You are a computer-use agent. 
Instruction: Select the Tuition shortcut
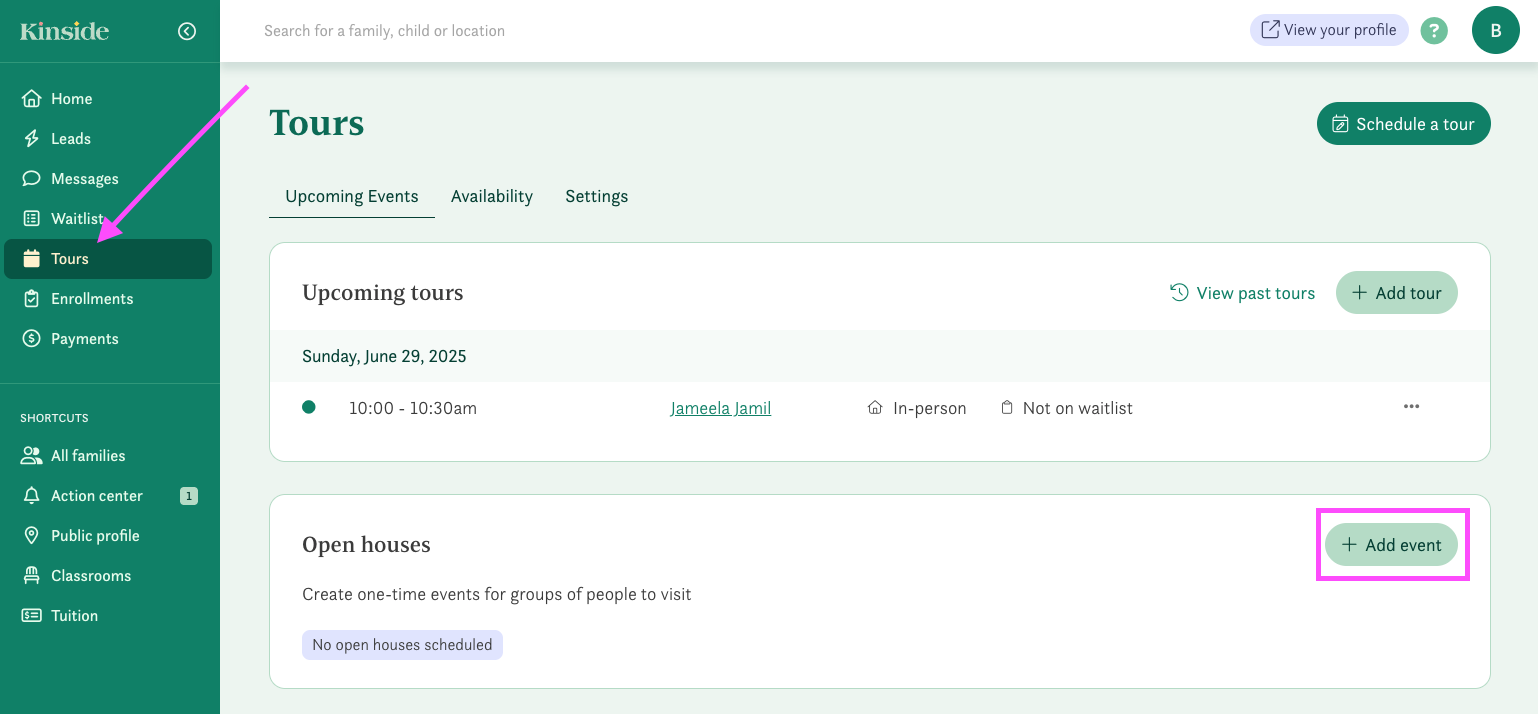click(x=73, y=615)
